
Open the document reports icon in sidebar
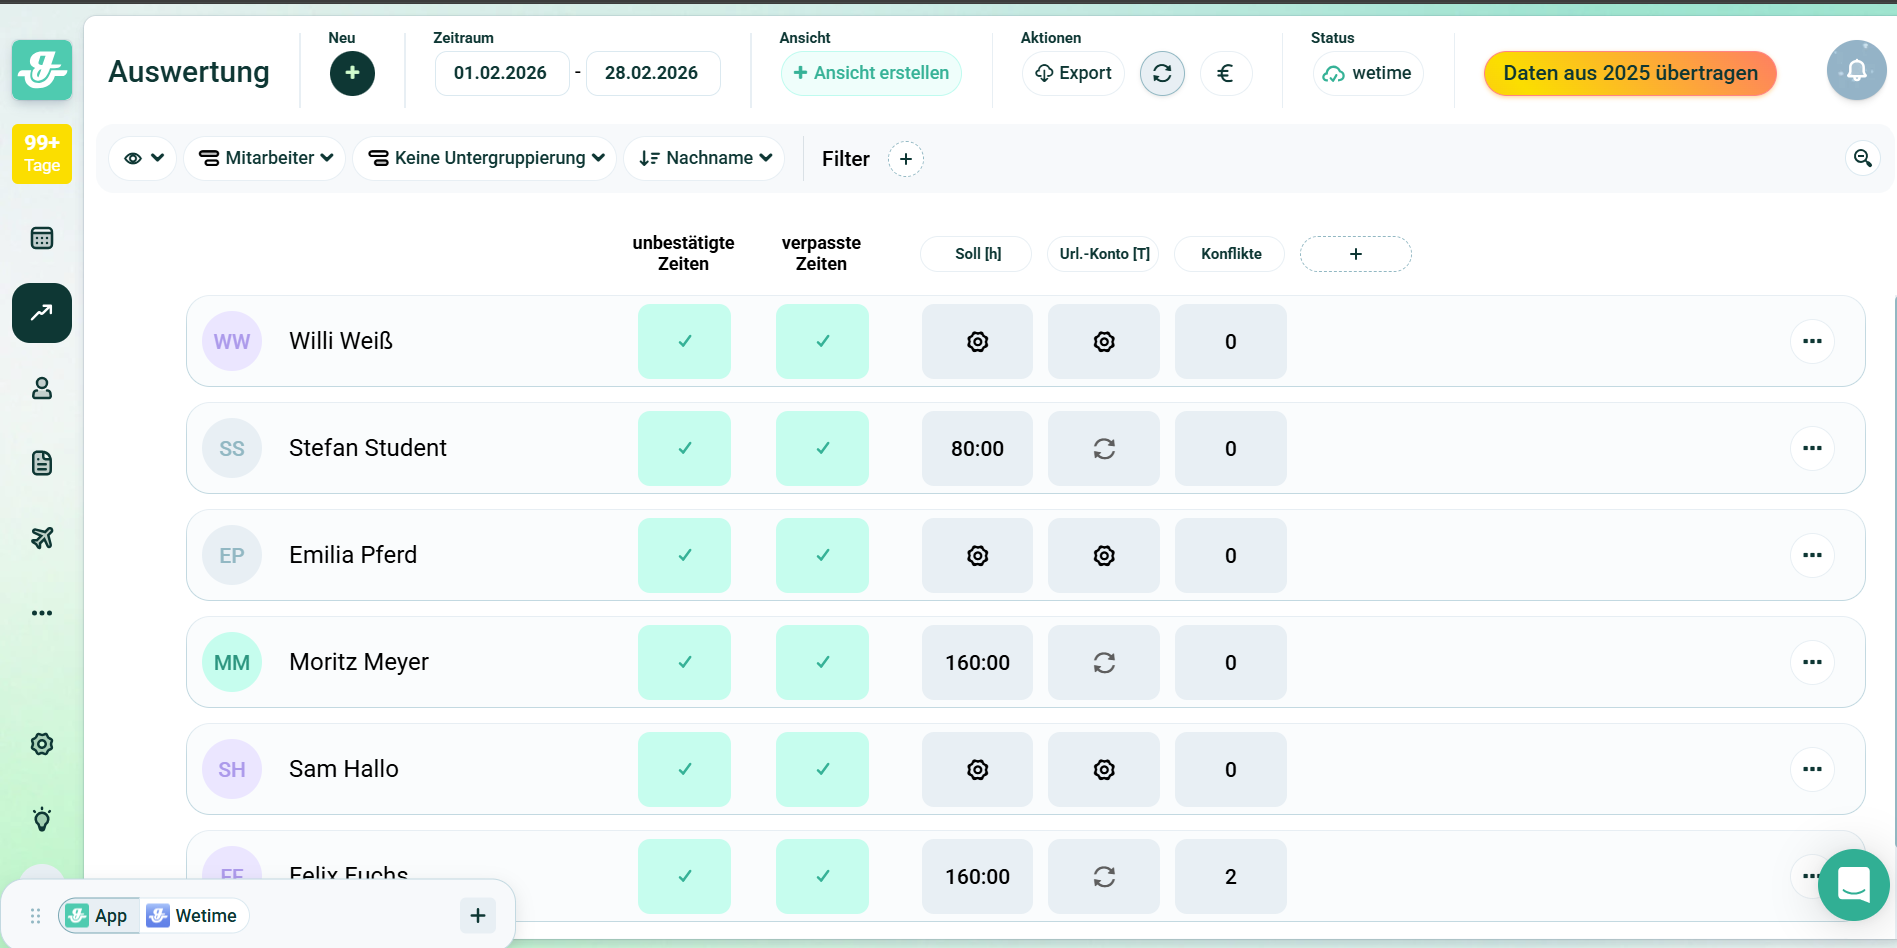pyautogui.click(x=42, y=463)
